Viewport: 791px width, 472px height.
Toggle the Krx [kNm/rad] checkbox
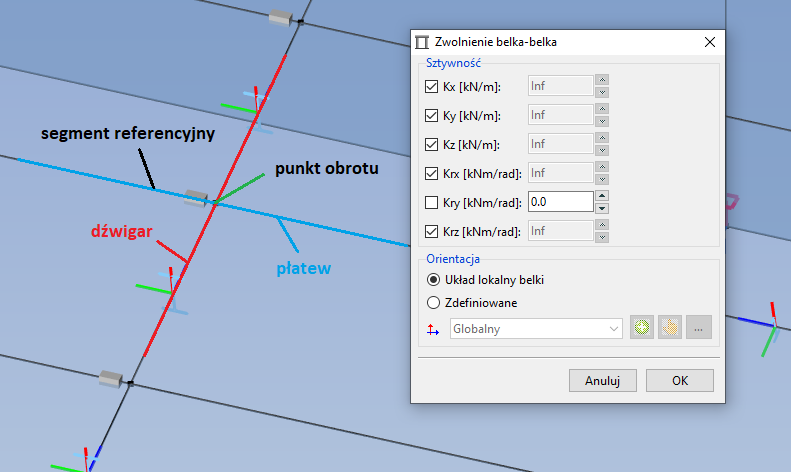431,173
